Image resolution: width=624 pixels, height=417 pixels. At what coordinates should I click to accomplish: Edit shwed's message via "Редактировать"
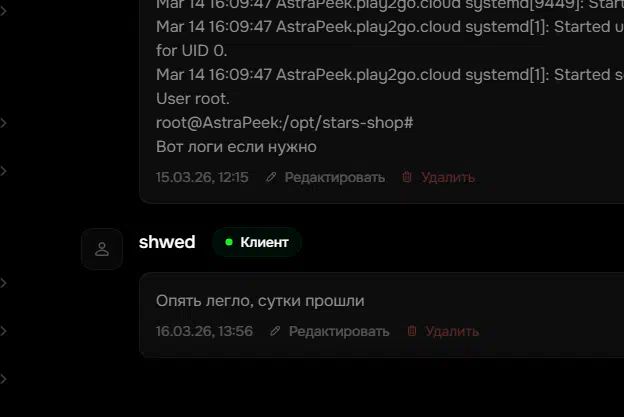(x=339, y=331)
